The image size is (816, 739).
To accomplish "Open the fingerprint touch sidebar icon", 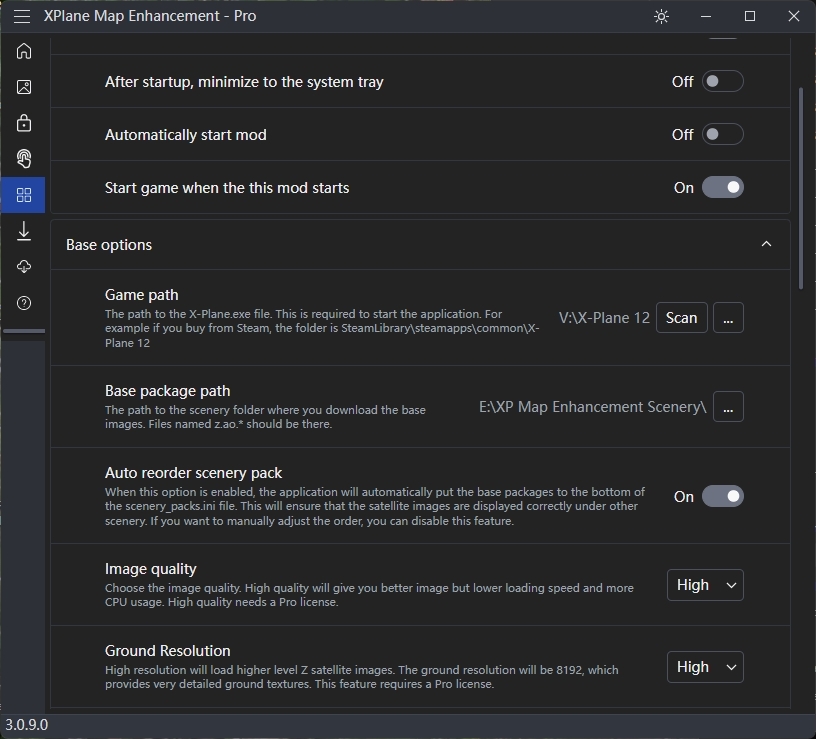I will 24,159.
